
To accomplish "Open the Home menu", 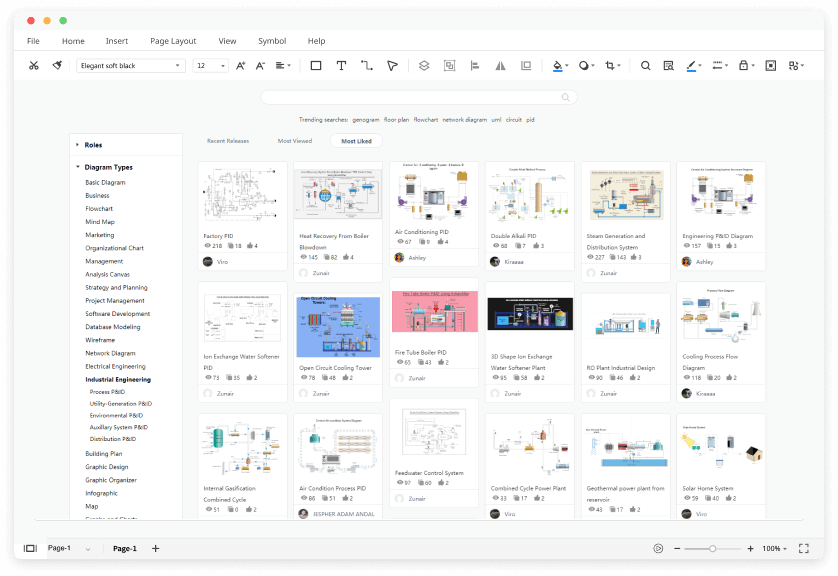I will 73,41.
